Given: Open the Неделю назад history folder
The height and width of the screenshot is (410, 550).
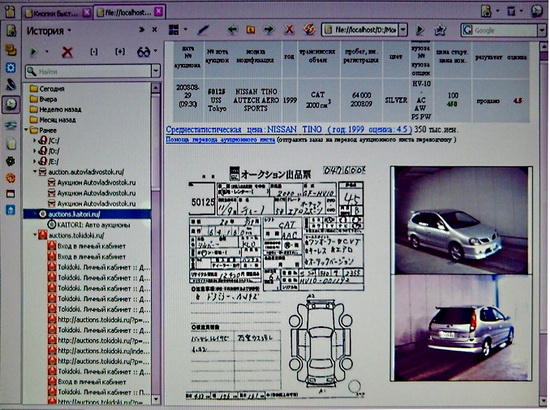Looking at the screenshot, I should 55,109.
